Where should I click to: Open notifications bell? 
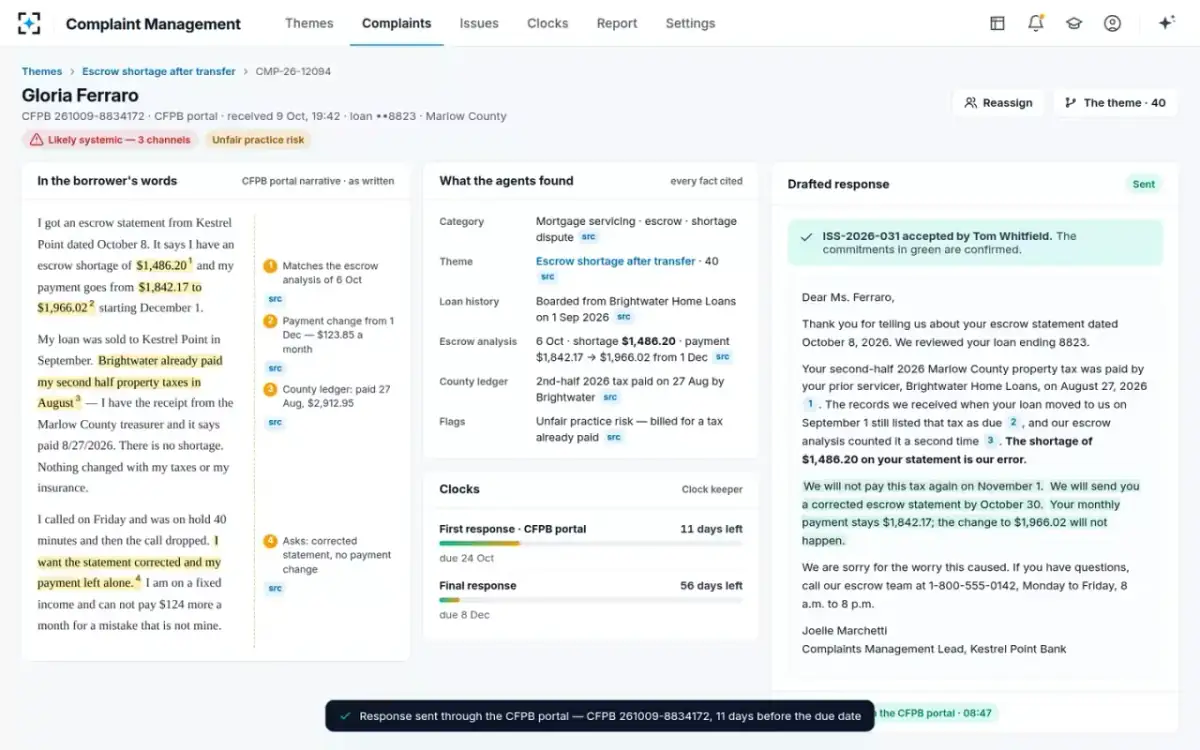1036,23
